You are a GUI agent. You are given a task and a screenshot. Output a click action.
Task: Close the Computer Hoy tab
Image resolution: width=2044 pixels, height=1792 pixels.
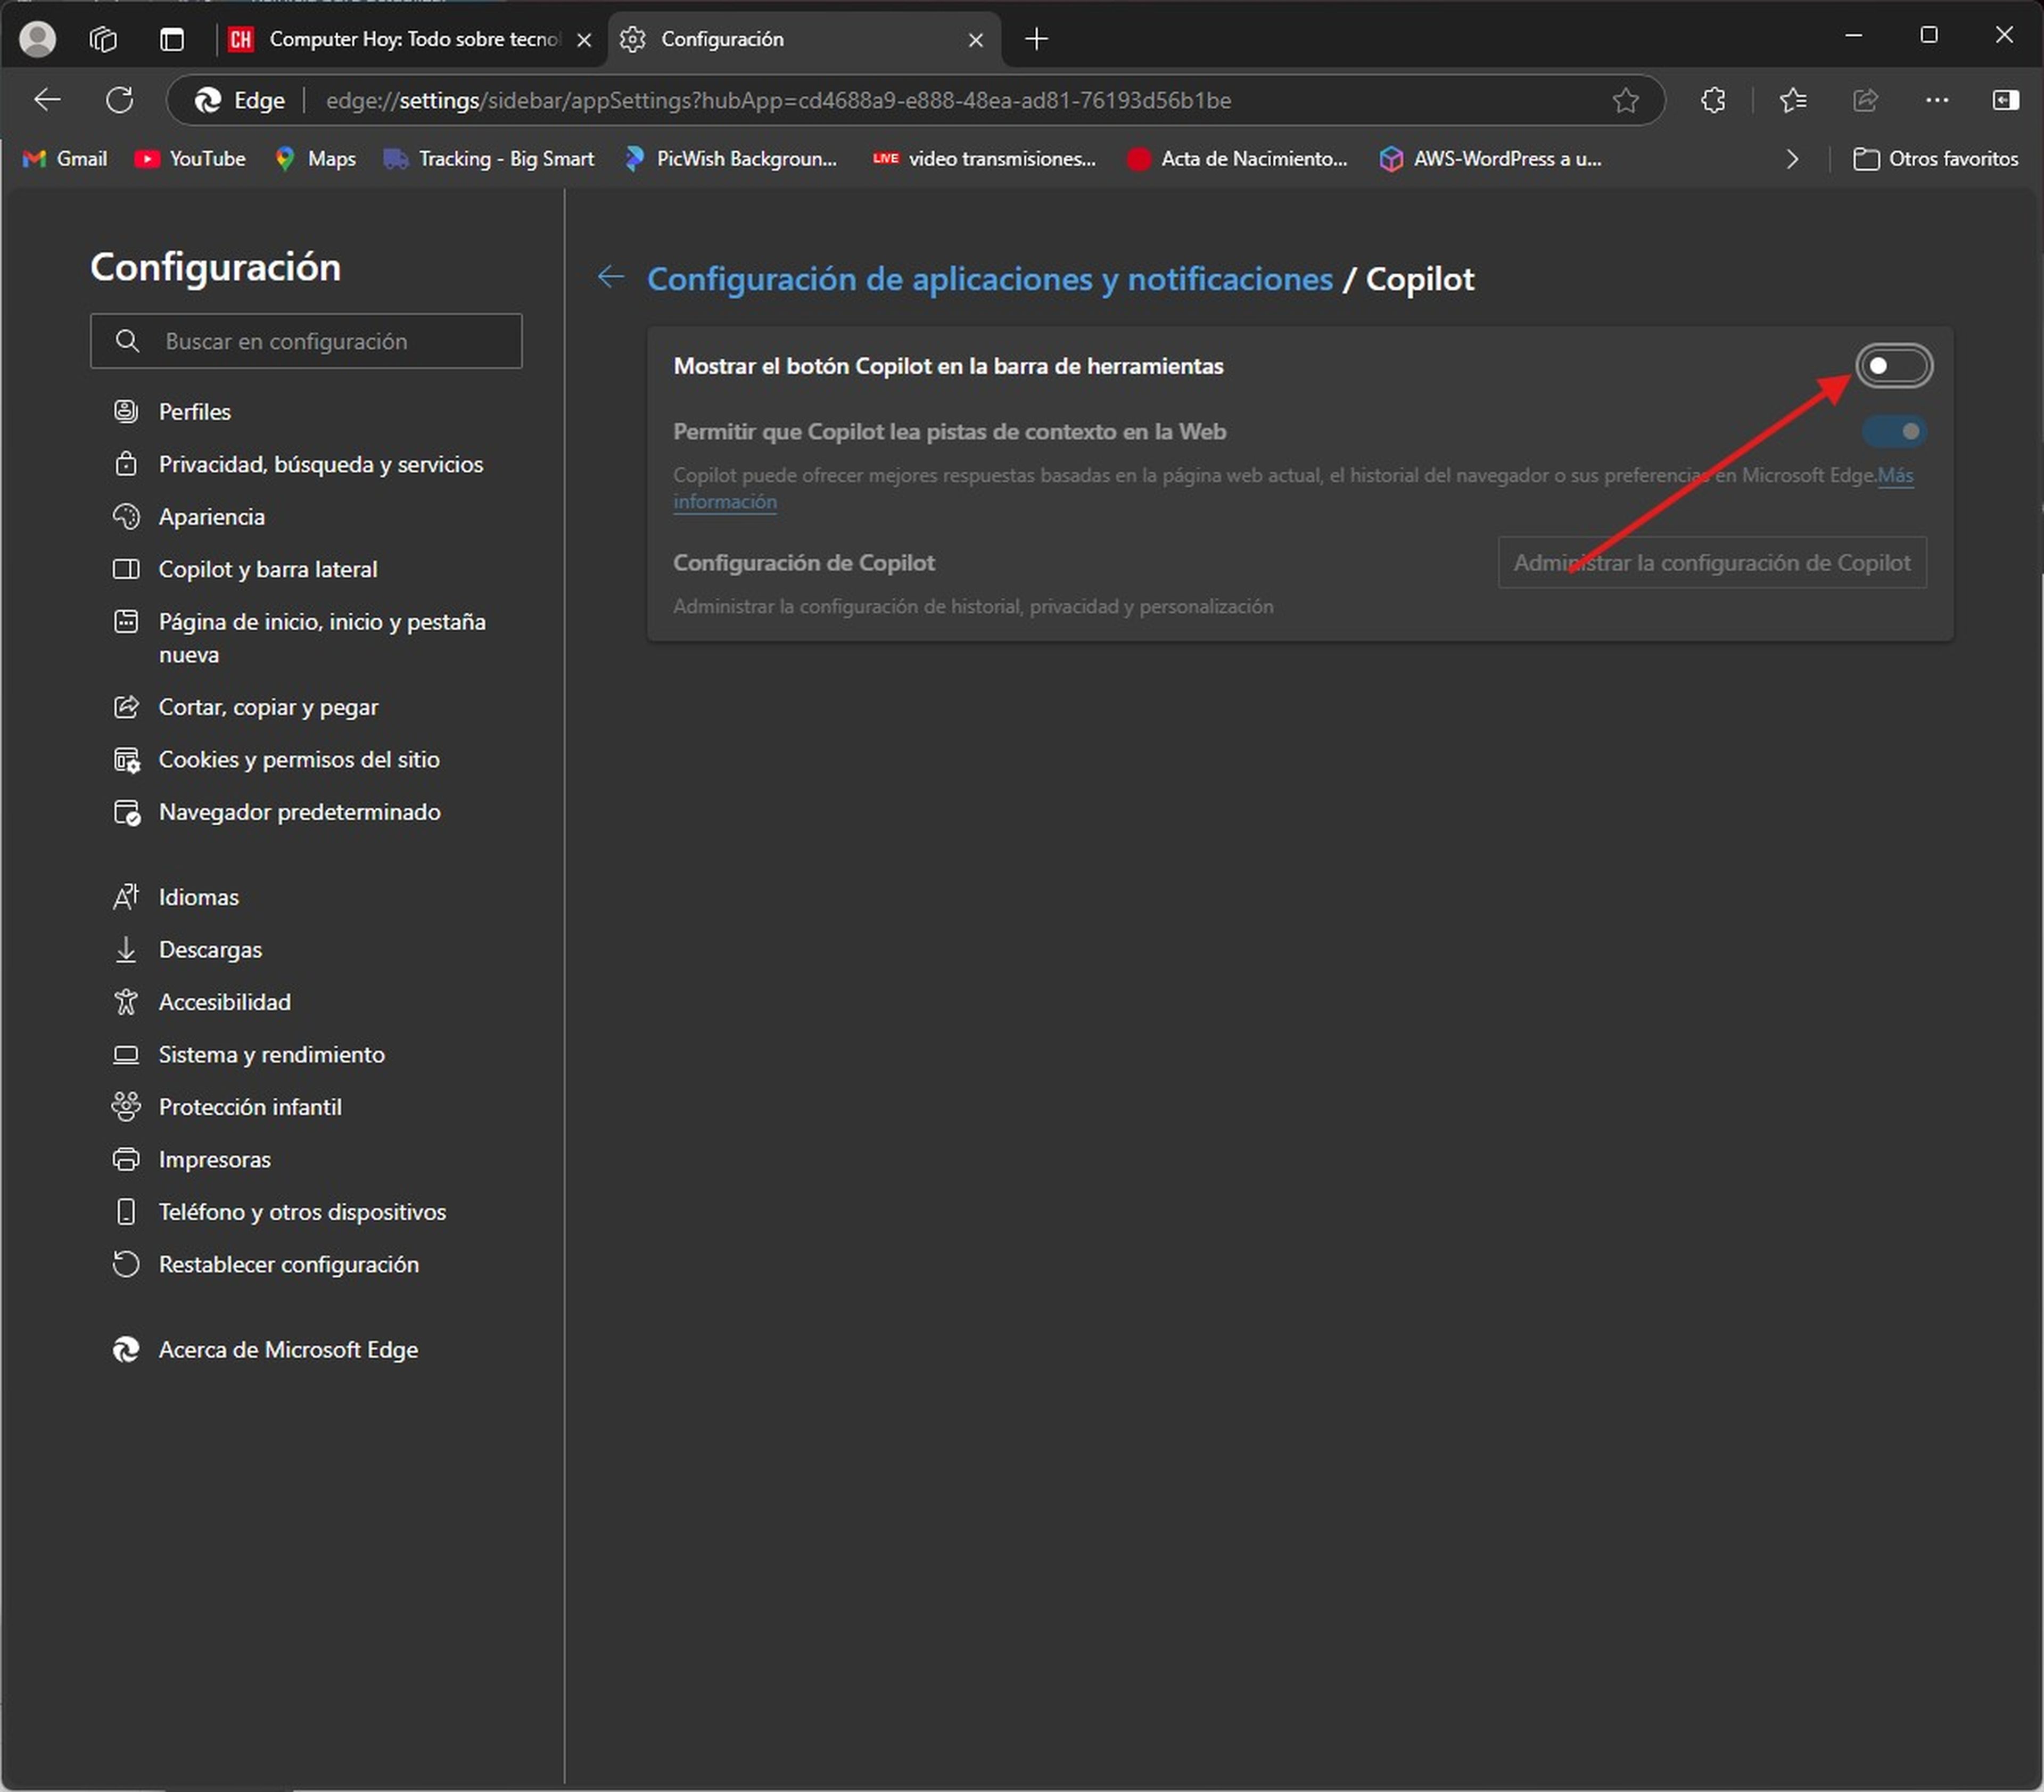click(584, 40)
